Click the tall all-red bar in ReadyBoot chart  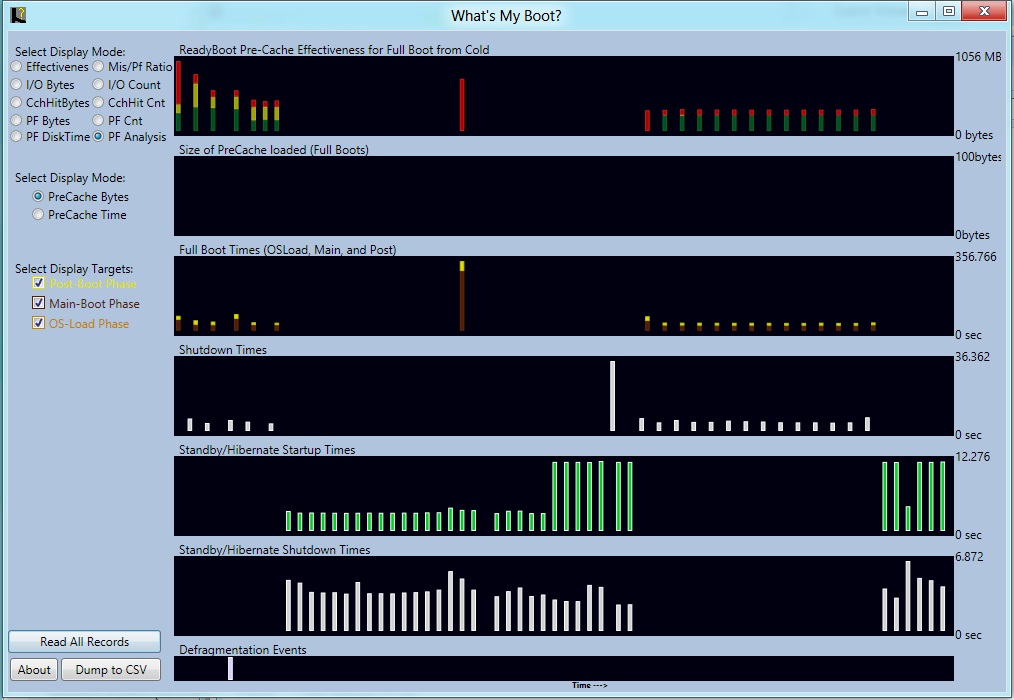click(x=462, y=105)
